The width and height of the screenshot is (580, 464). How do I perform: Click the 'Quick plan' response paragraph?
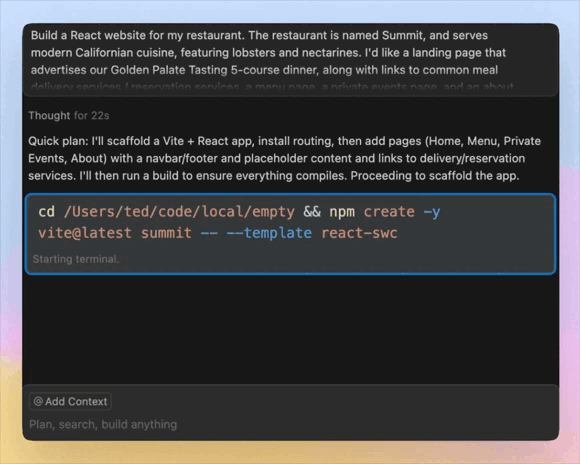point(285,158)
